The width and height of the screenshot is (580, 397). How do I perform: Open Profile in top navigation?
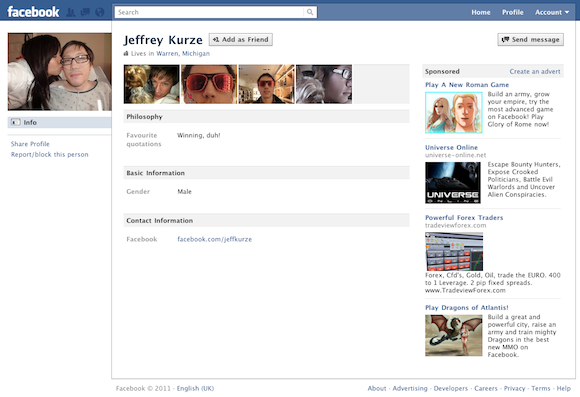click(512, 13)
